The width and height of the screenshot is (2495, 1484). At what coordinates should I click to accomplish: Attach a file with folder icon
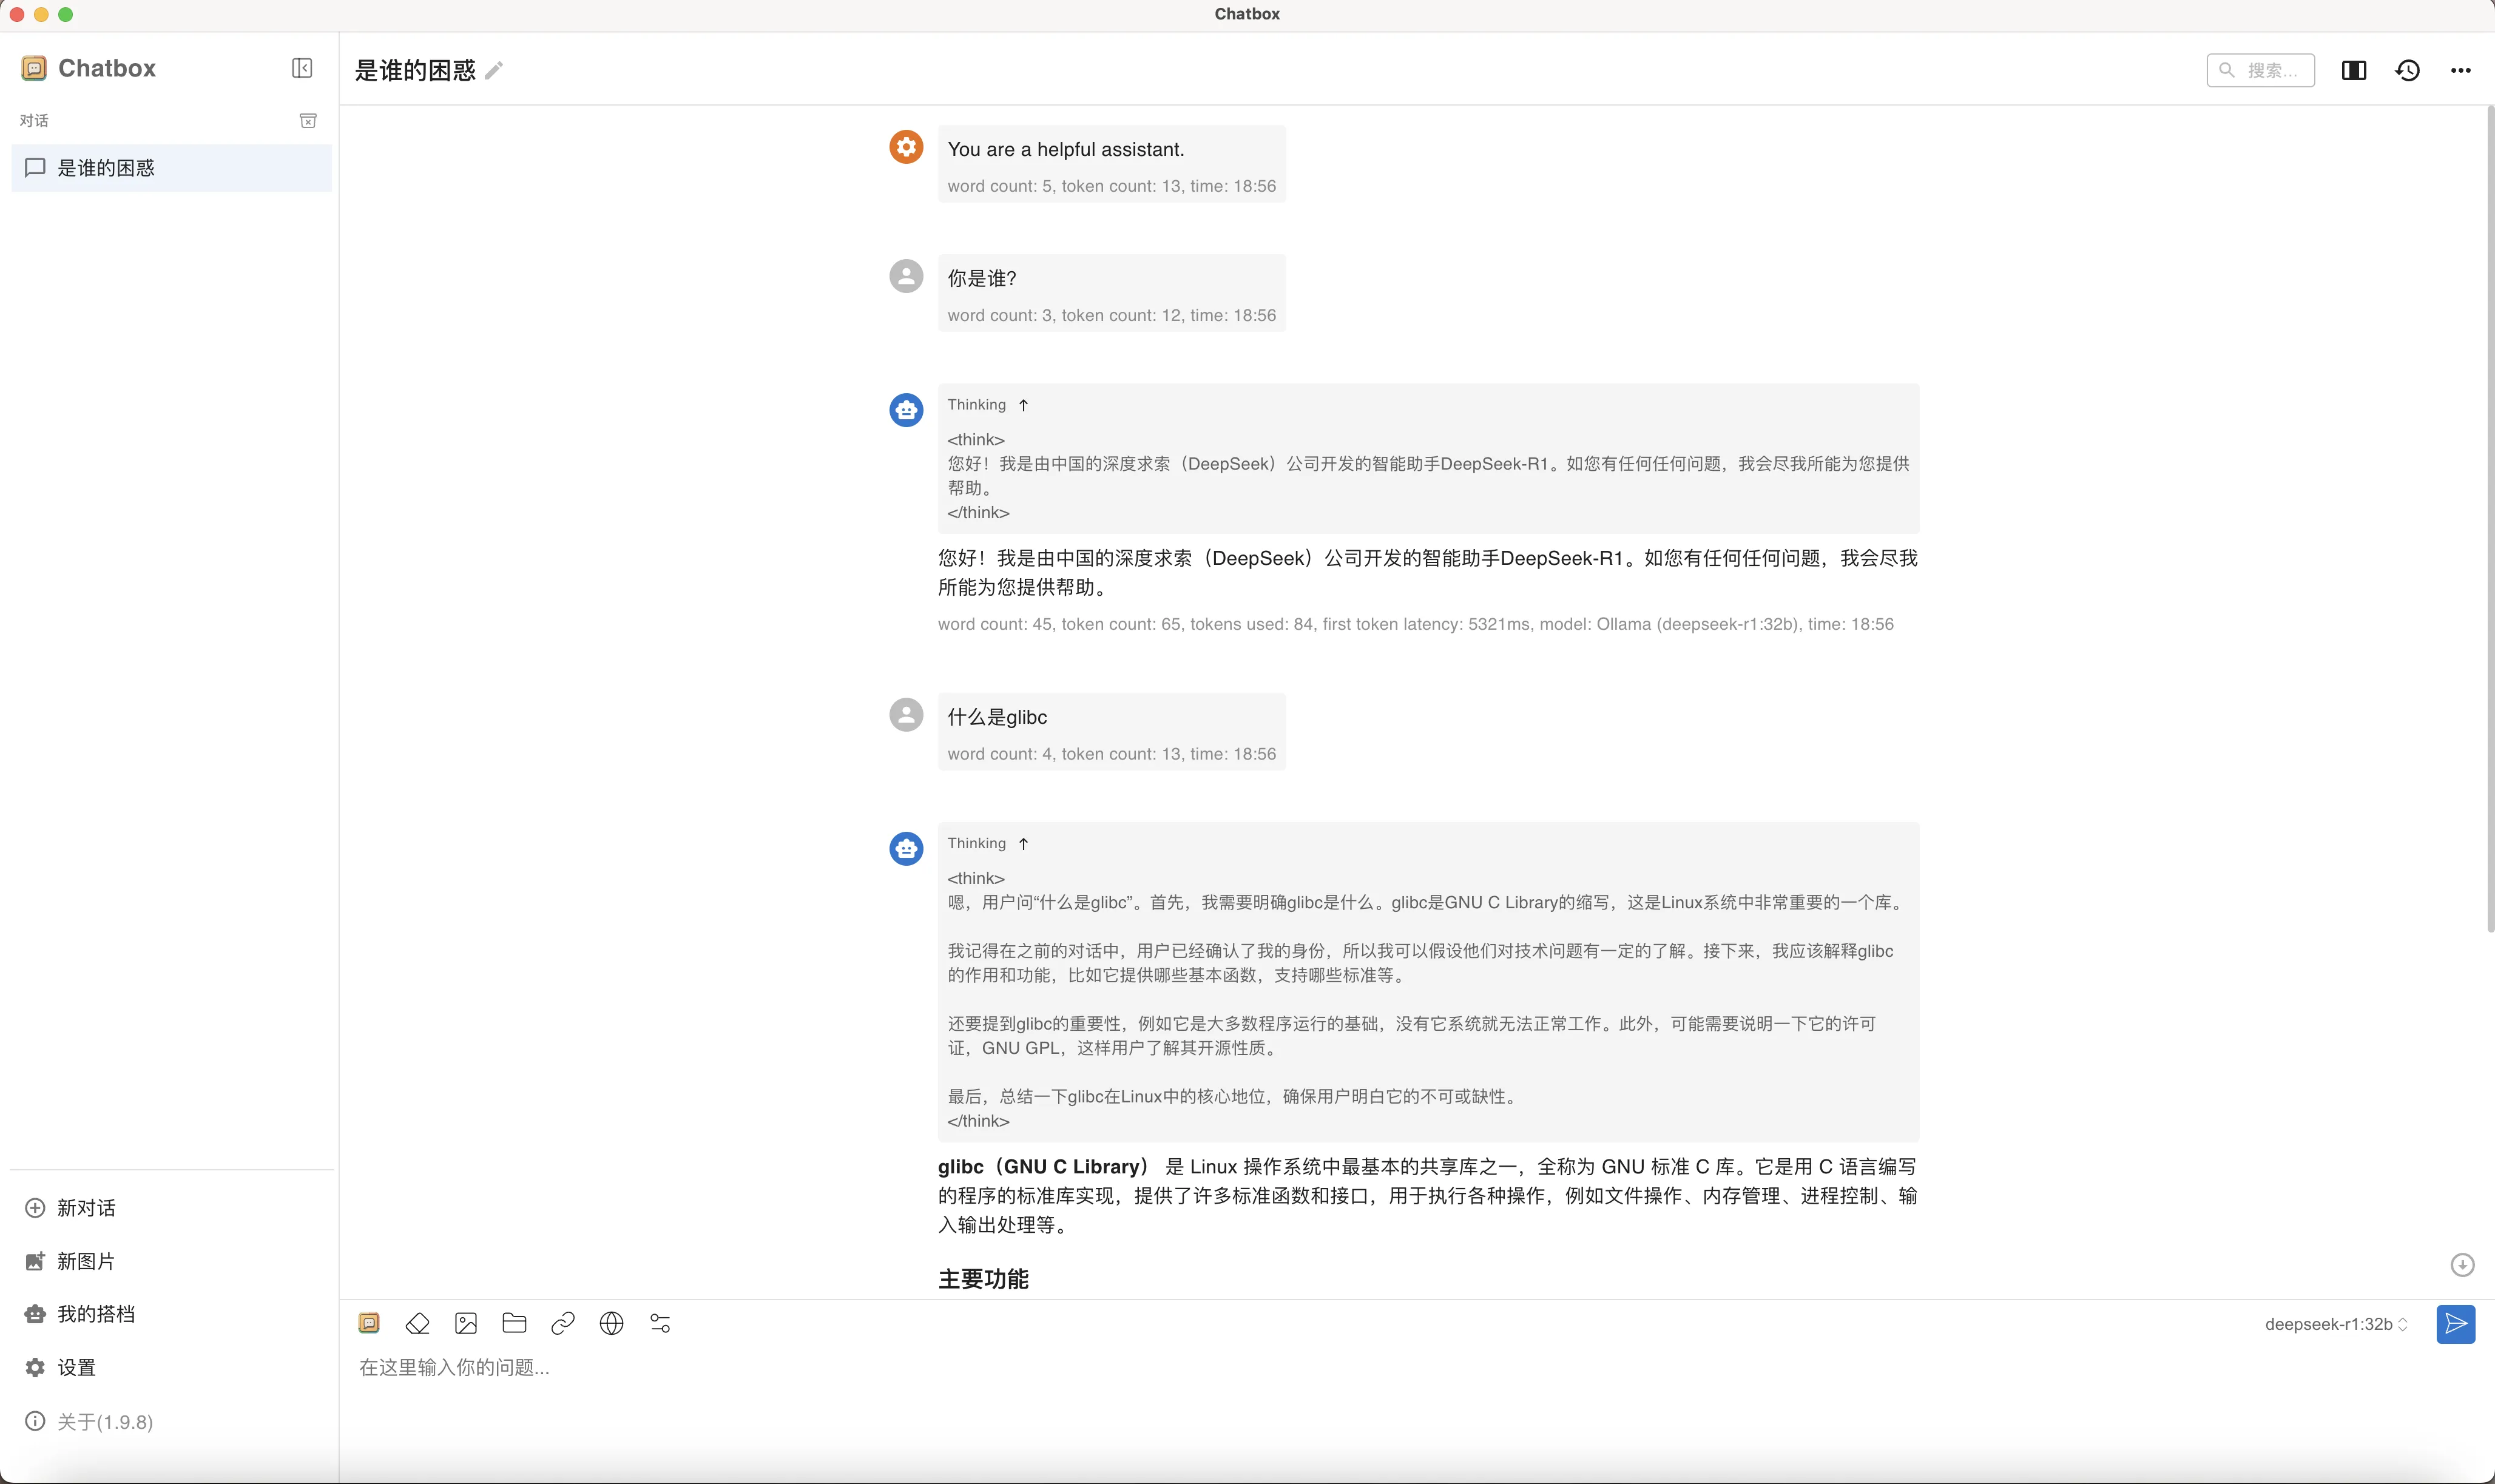coord(514,1324)
